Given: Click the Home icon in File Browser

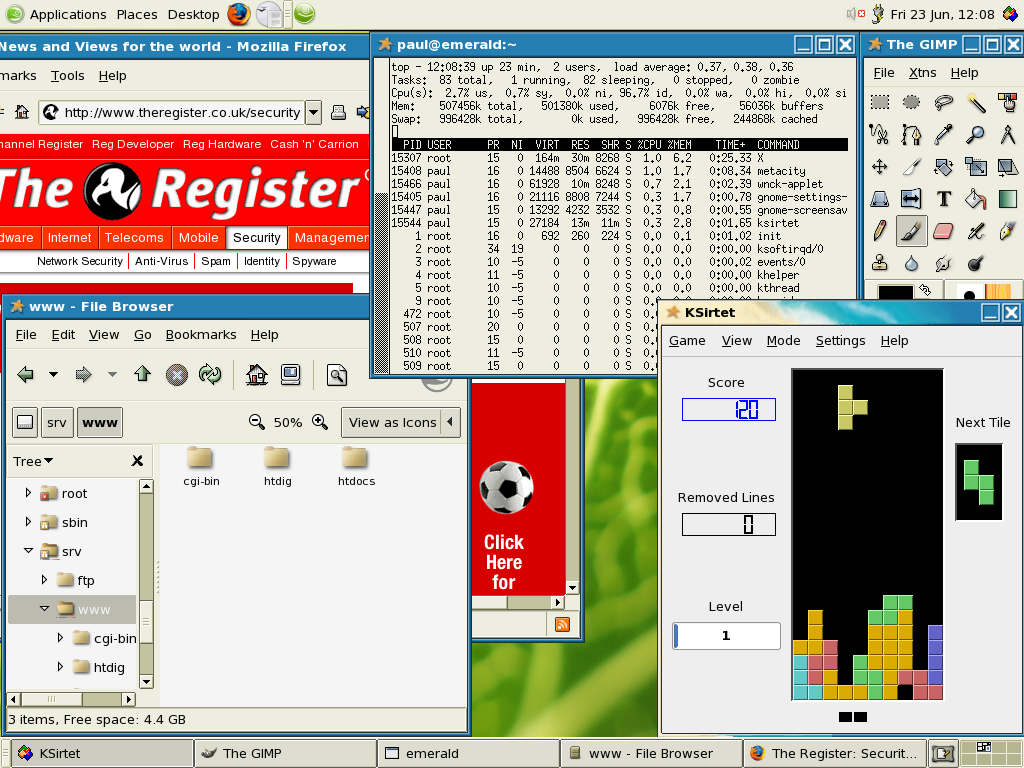Looking at the screenshot, I should (257, 375).
